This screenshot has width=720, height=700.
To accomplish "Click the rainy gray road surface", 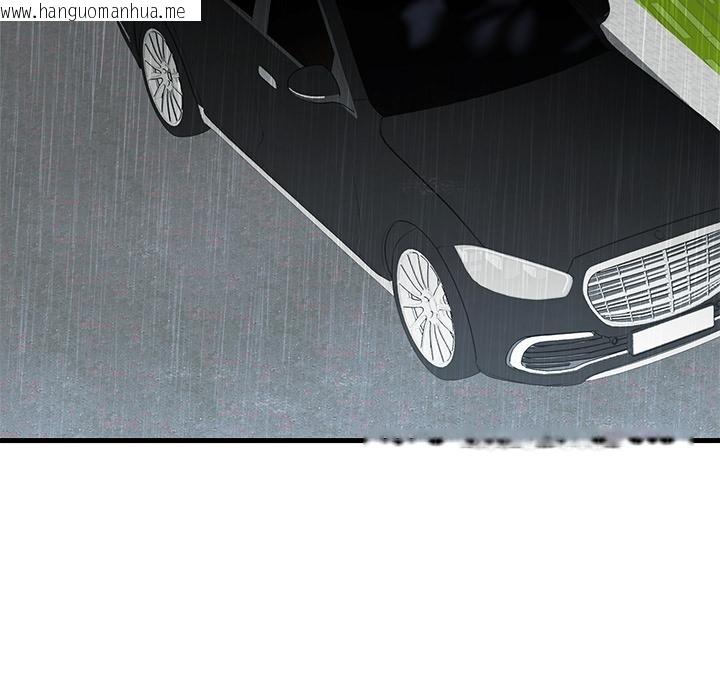I will coord(150,300).
